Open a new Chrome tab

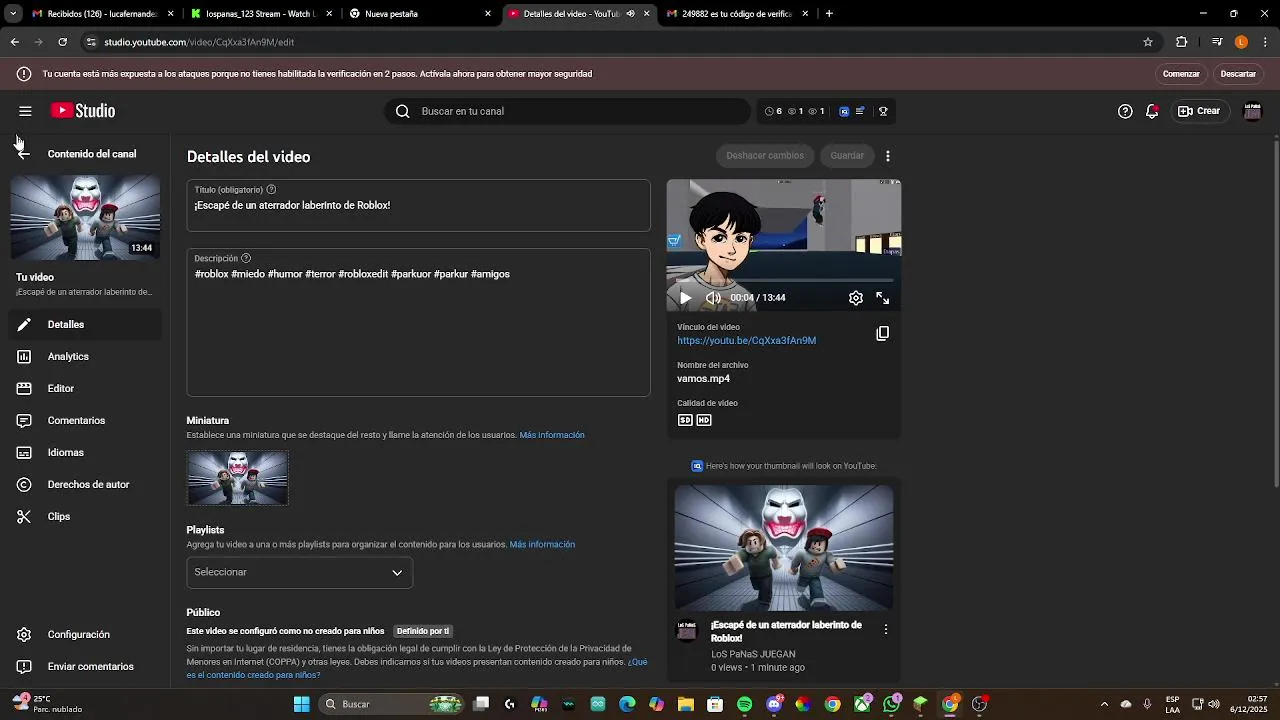point(829,14)
